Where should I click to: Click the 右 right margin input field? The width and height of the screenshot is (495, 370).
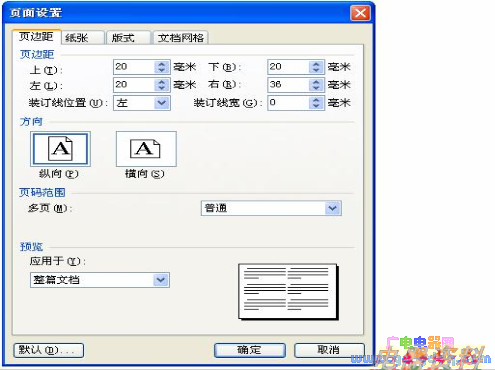(288, 85)
